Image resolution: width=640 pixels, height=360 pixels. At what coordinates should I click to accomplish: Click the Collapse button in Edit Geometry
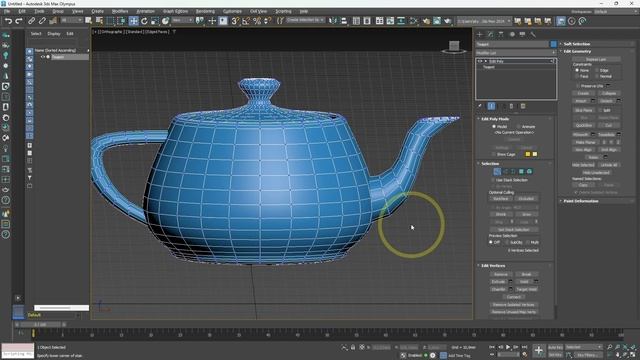pyautogui.click(x=609, y=93)
